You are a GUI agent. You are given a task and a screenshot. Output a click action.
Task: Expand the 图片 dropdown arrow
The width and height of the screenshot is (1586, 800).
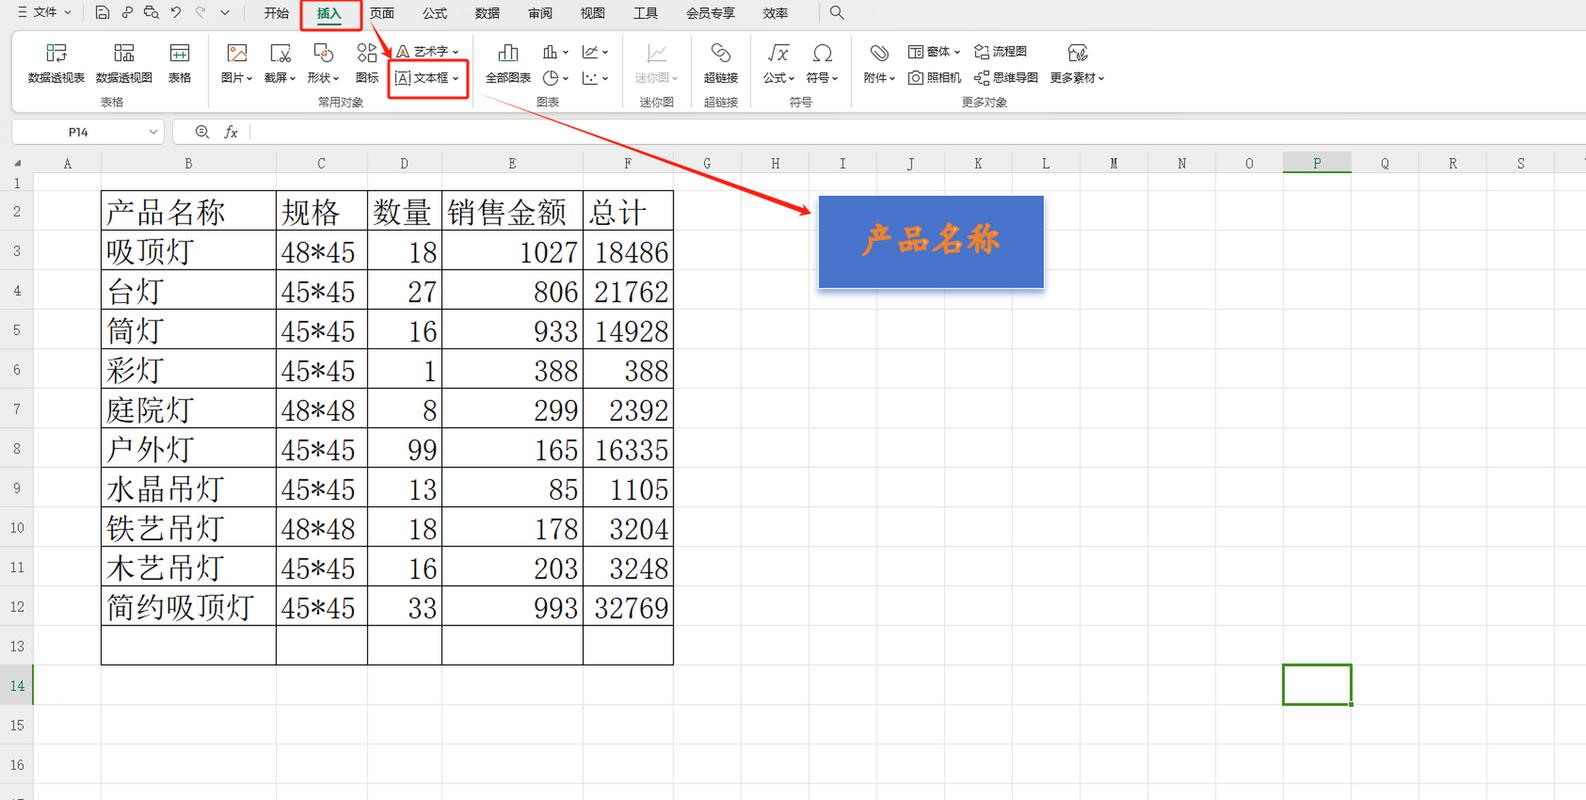[x=249, y=78]
